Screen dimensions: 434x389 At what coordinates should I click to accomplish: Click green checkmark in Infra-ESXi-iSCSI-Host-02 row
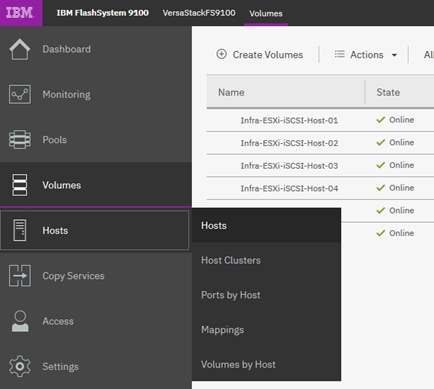(381, 142)
